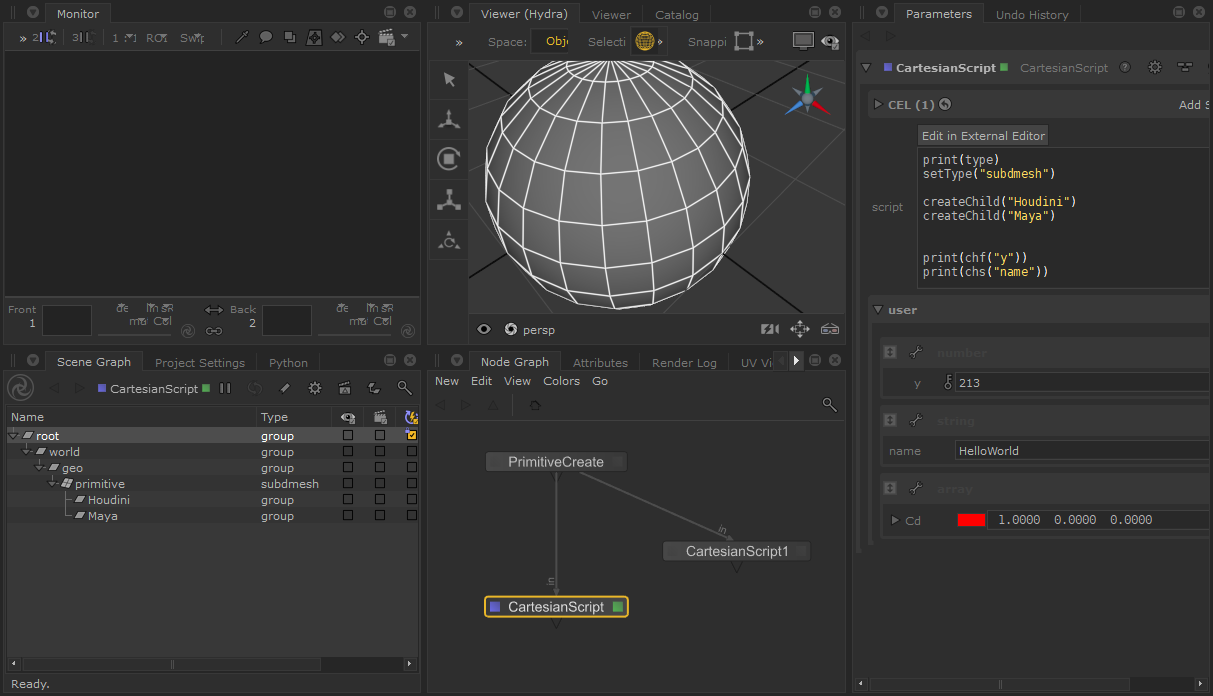This screenshot has width=1213, height=696.
Task: Toggle render checkbox for primitive row
Action: tap(380, 484)
